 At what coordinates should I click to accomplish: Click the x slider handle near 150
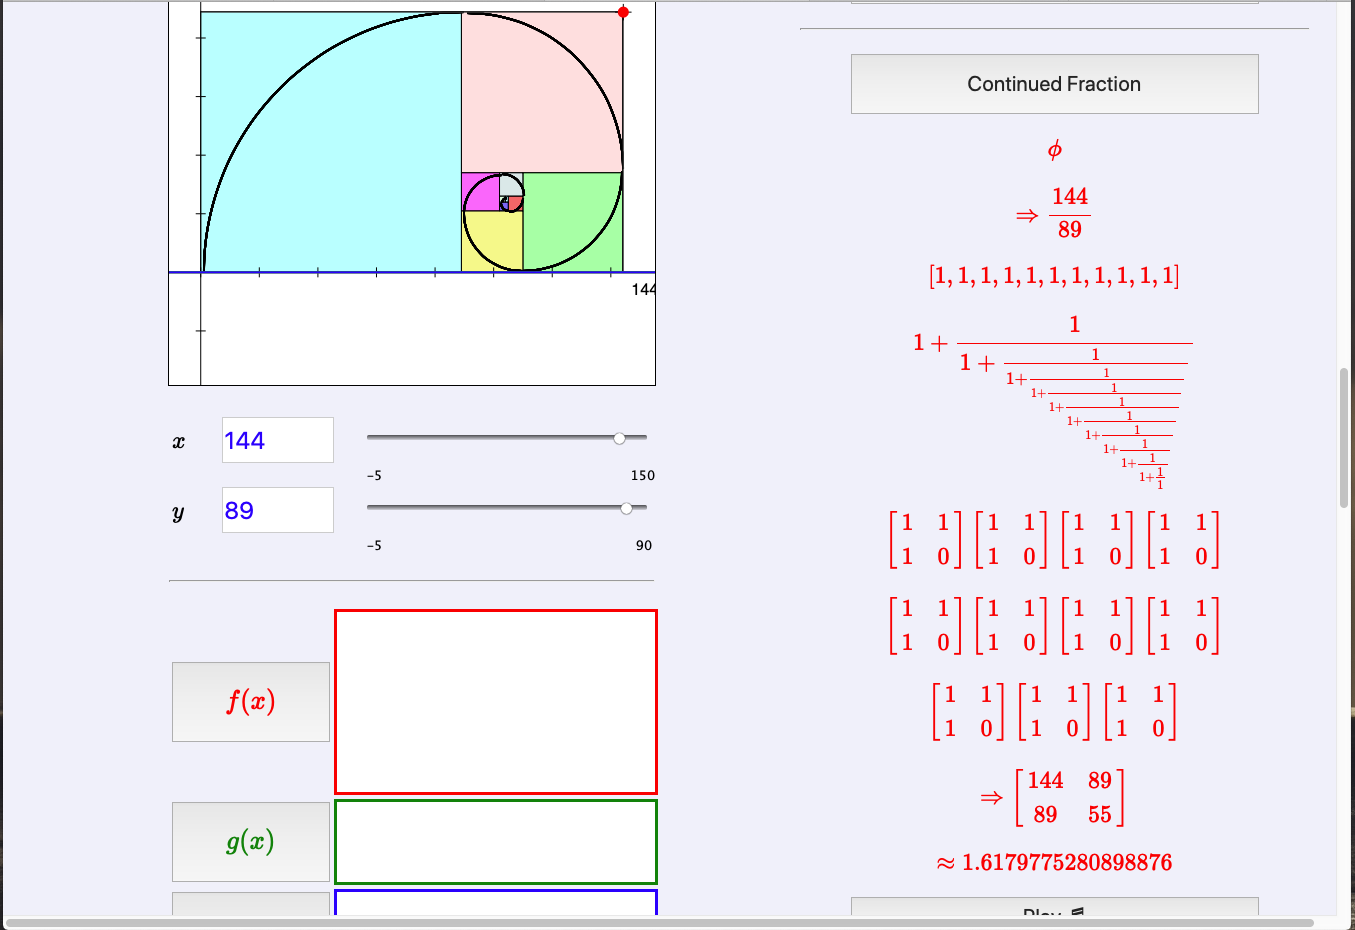click(x=620, y=438)
